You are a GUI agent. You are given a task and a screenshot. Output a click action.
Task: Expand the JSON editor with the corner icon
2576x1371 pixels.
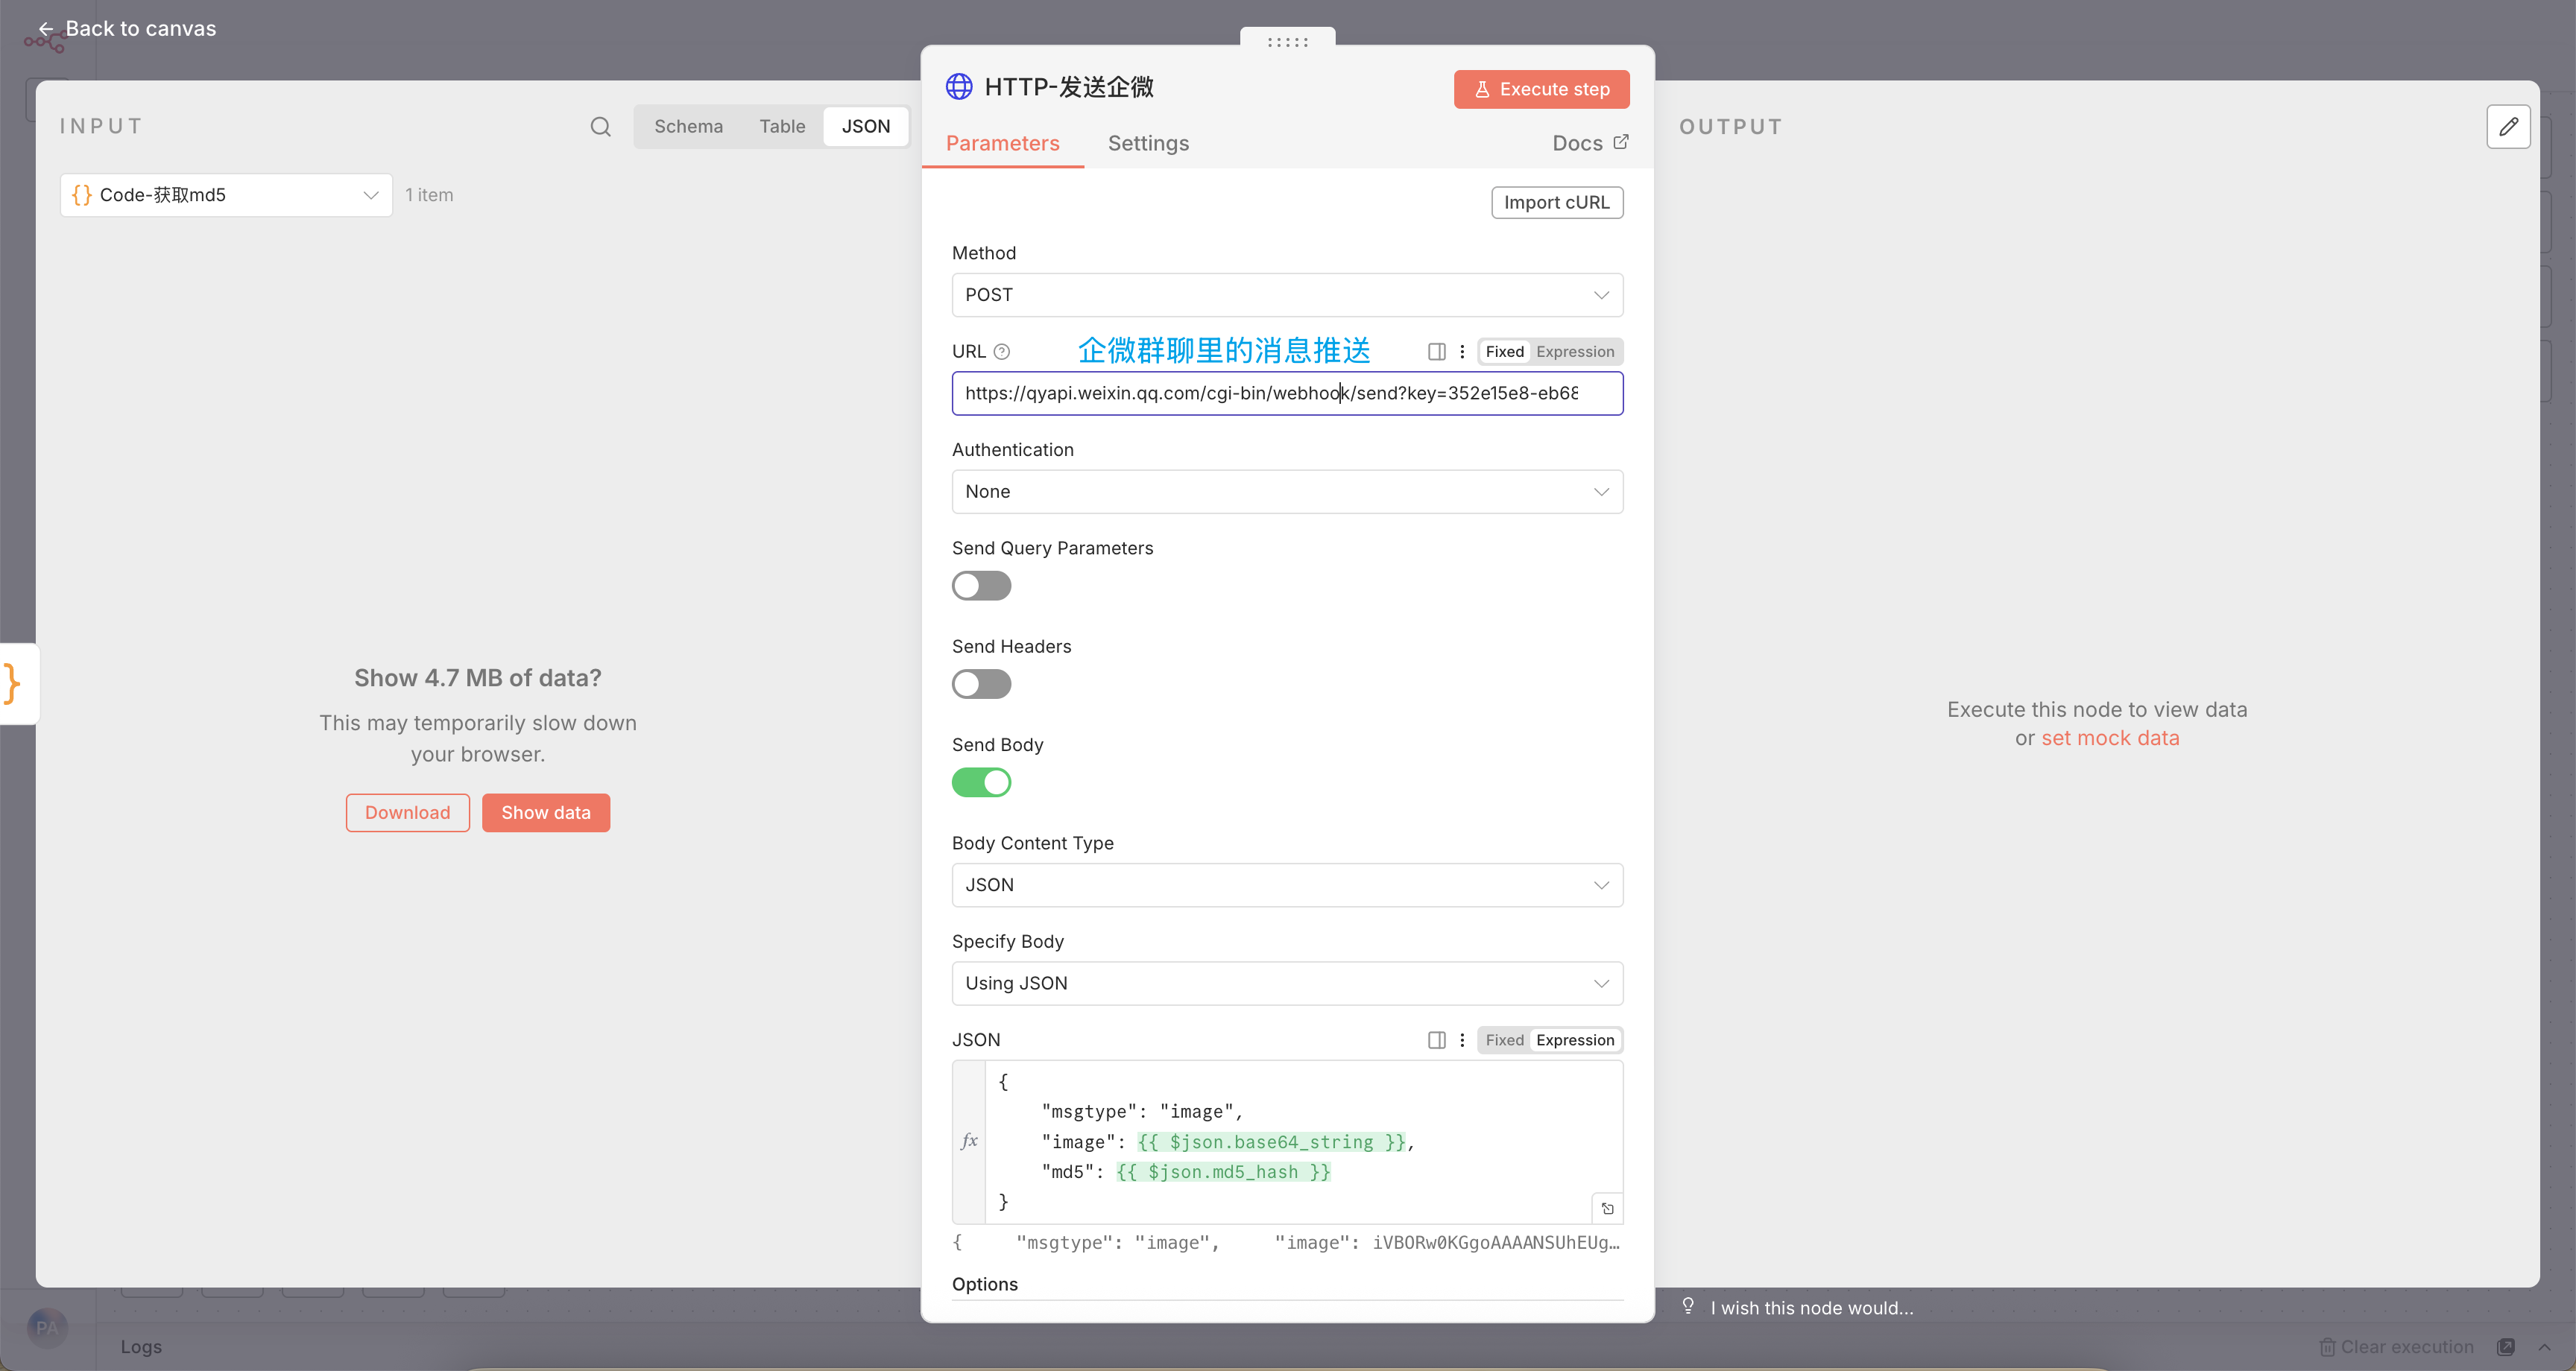point(1607,1208)
